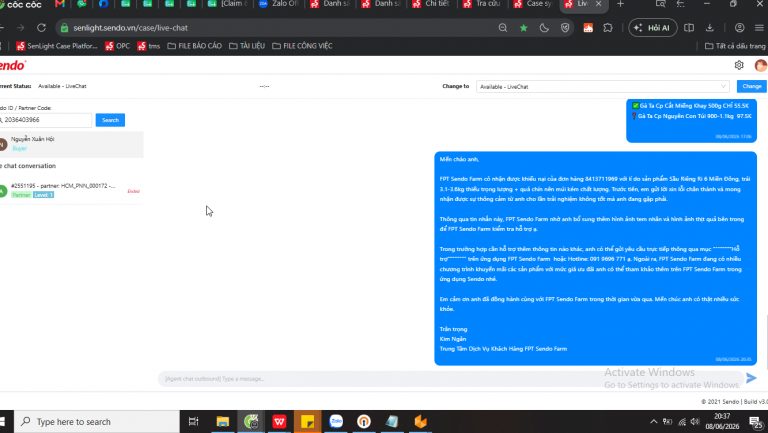768x433 pixels.
Task: Click the blue Change button
Action: [x=752, y=86]
